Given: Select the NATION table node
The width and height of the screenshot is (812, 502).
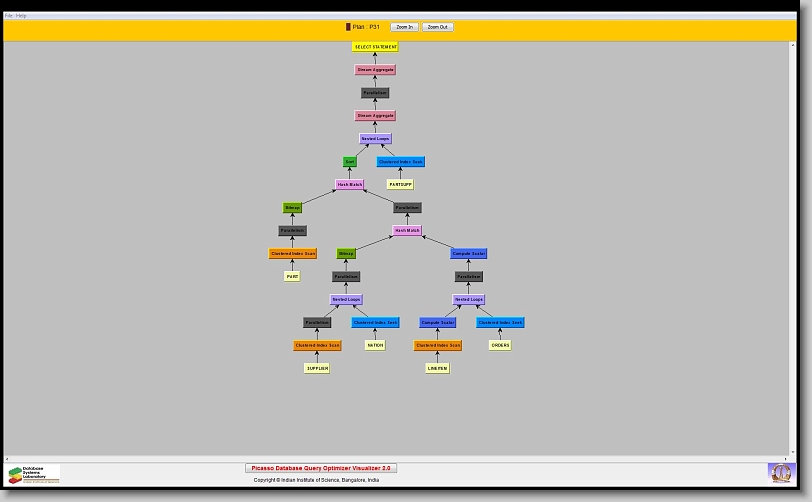Looking at the screenshot, I should click(375, 345).
